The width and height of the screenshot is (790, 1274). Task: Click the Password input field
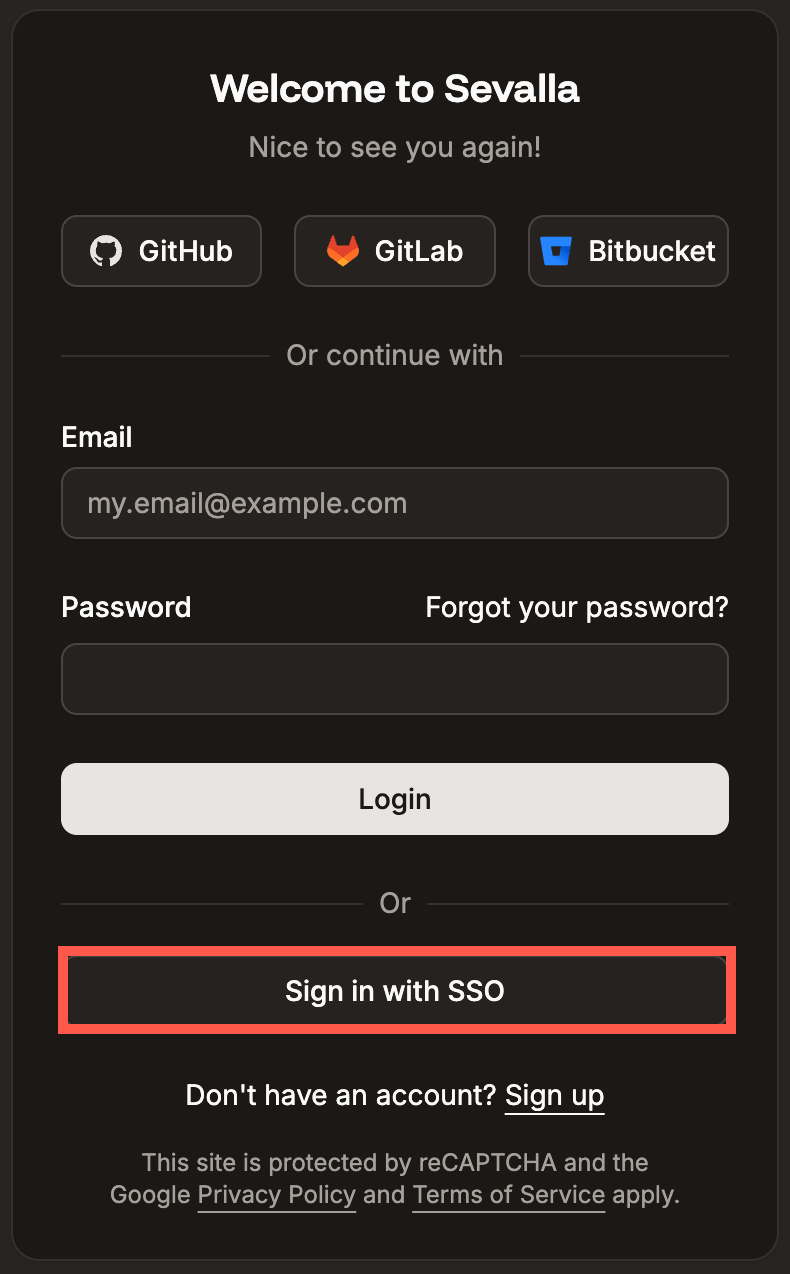coord(395,679)
